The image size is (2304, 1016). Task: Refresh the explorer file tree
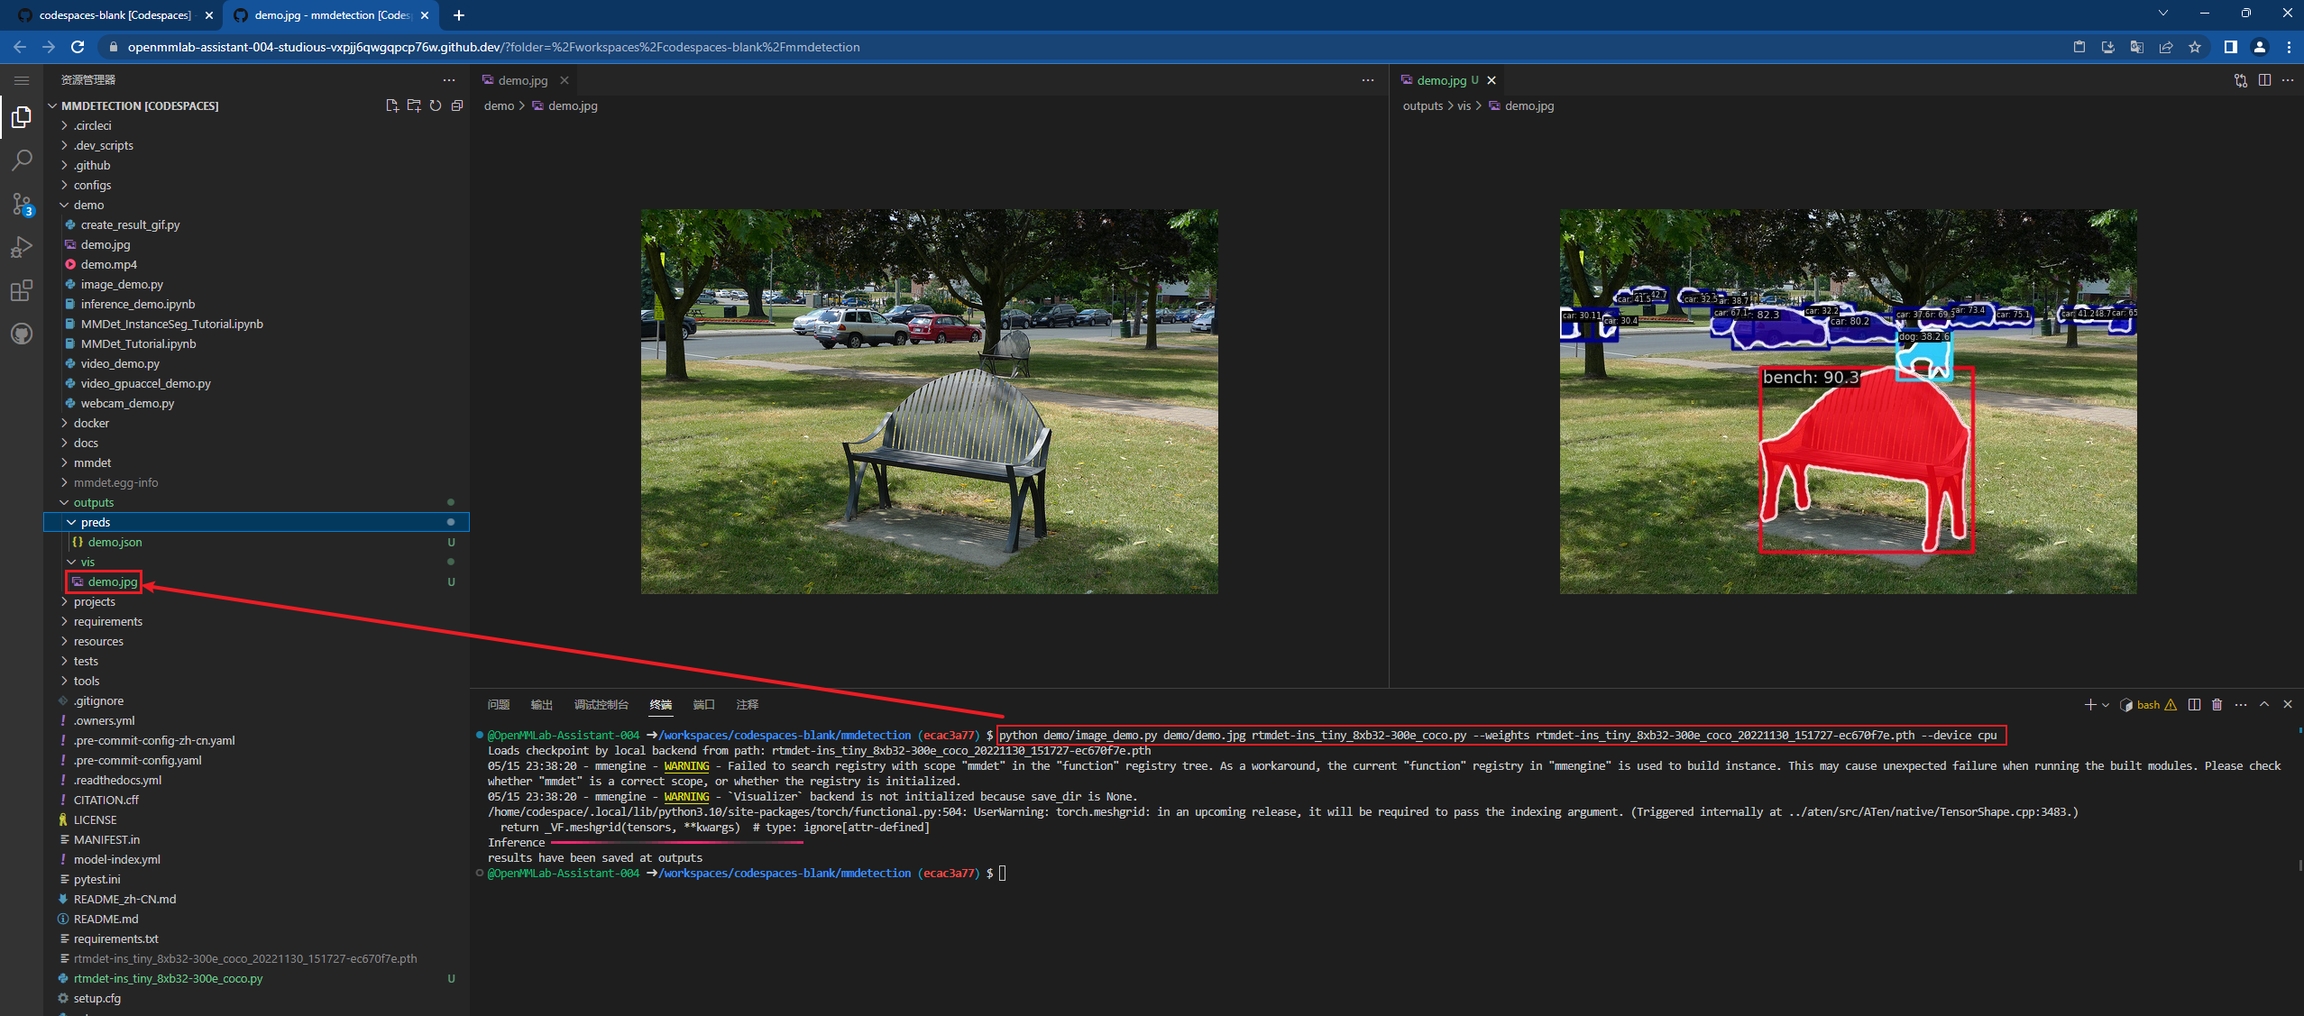coord(436,106)
